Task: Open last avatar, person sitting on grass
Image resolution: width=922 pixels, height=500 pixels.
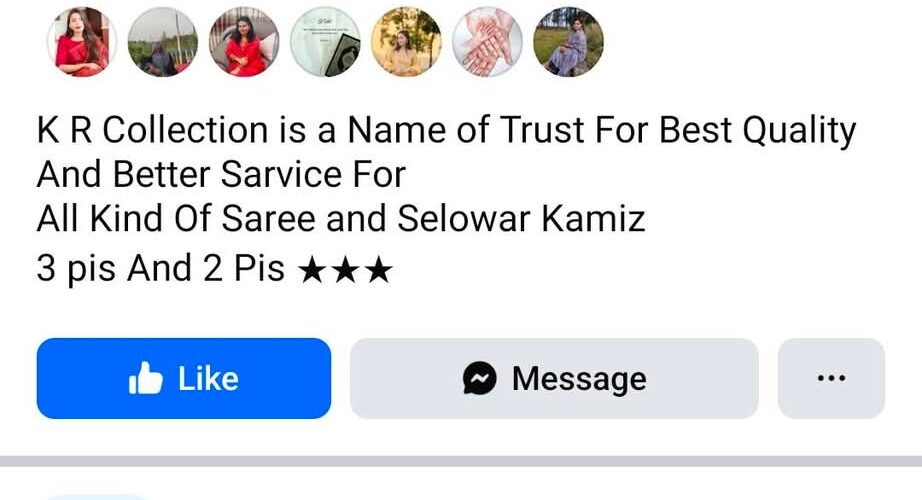Action: point(569,42)
